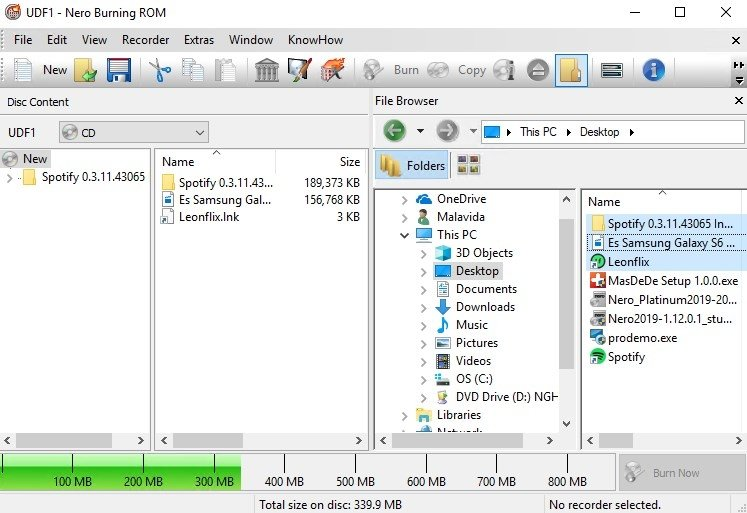Select the New disc root node
The width and height of the screenshot is (747, 513).
pos(25,159)
